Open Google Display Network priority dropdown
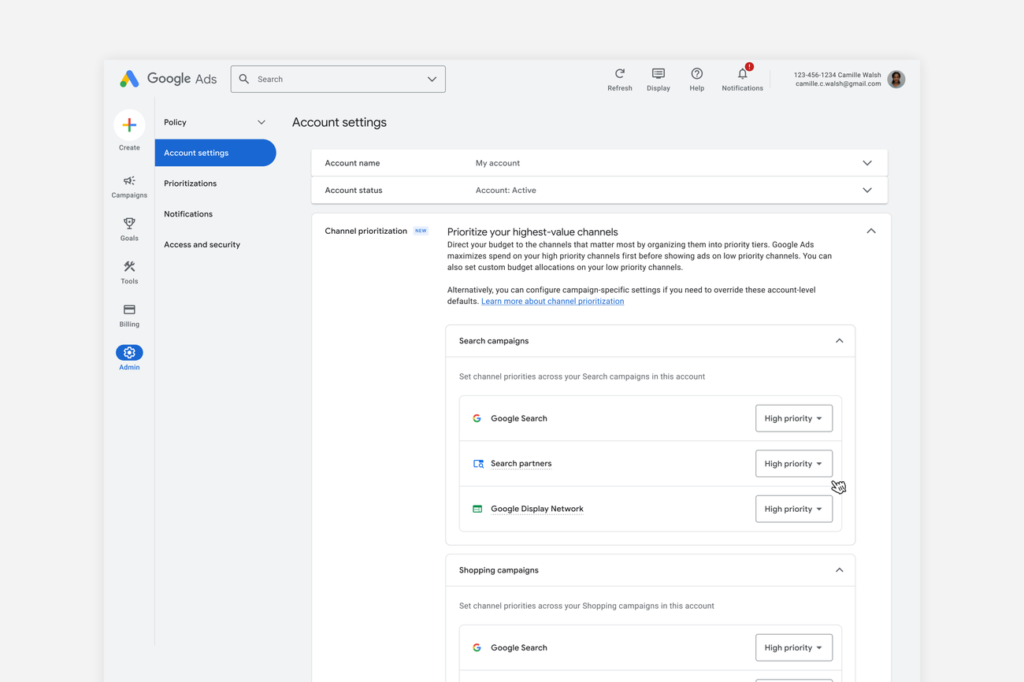1024x682 pixels. (793, 509)
